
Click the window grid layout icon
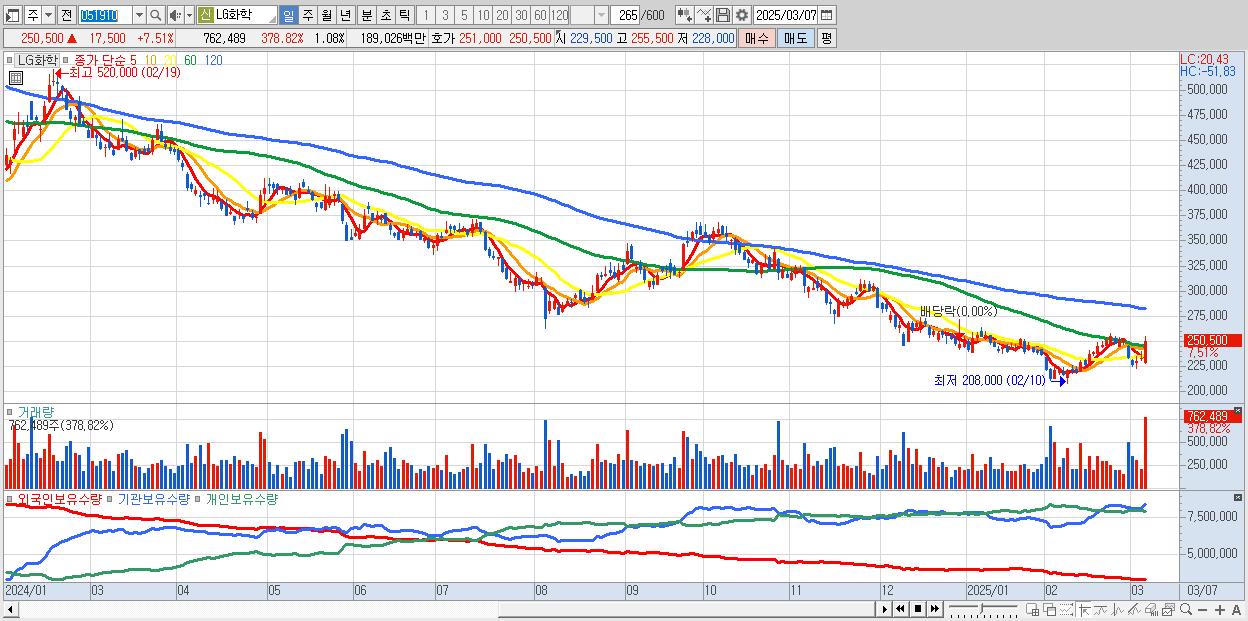point(1033,610)
